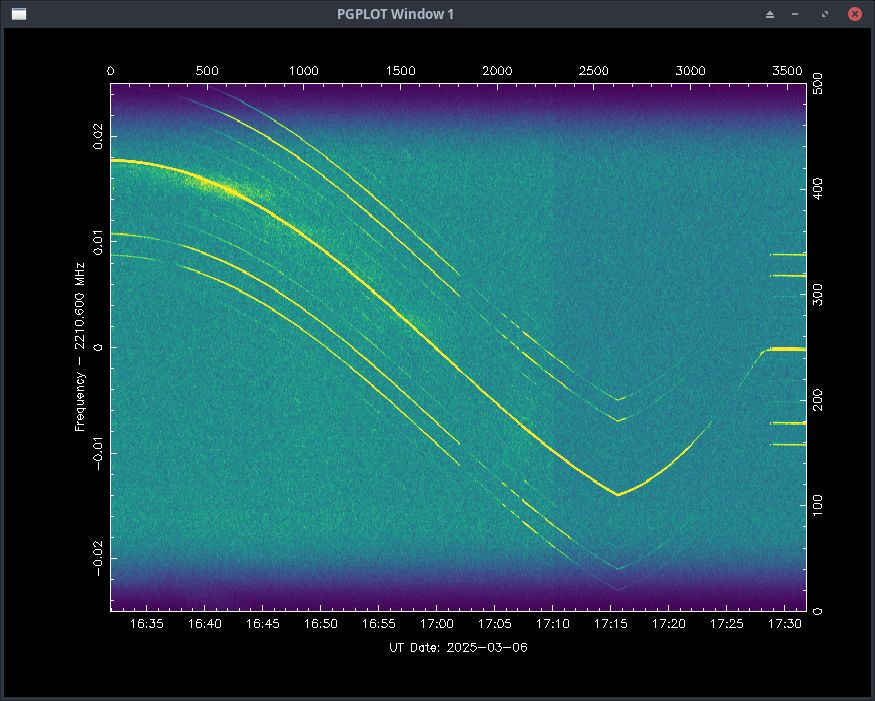Click the right axis label 100

818,506
